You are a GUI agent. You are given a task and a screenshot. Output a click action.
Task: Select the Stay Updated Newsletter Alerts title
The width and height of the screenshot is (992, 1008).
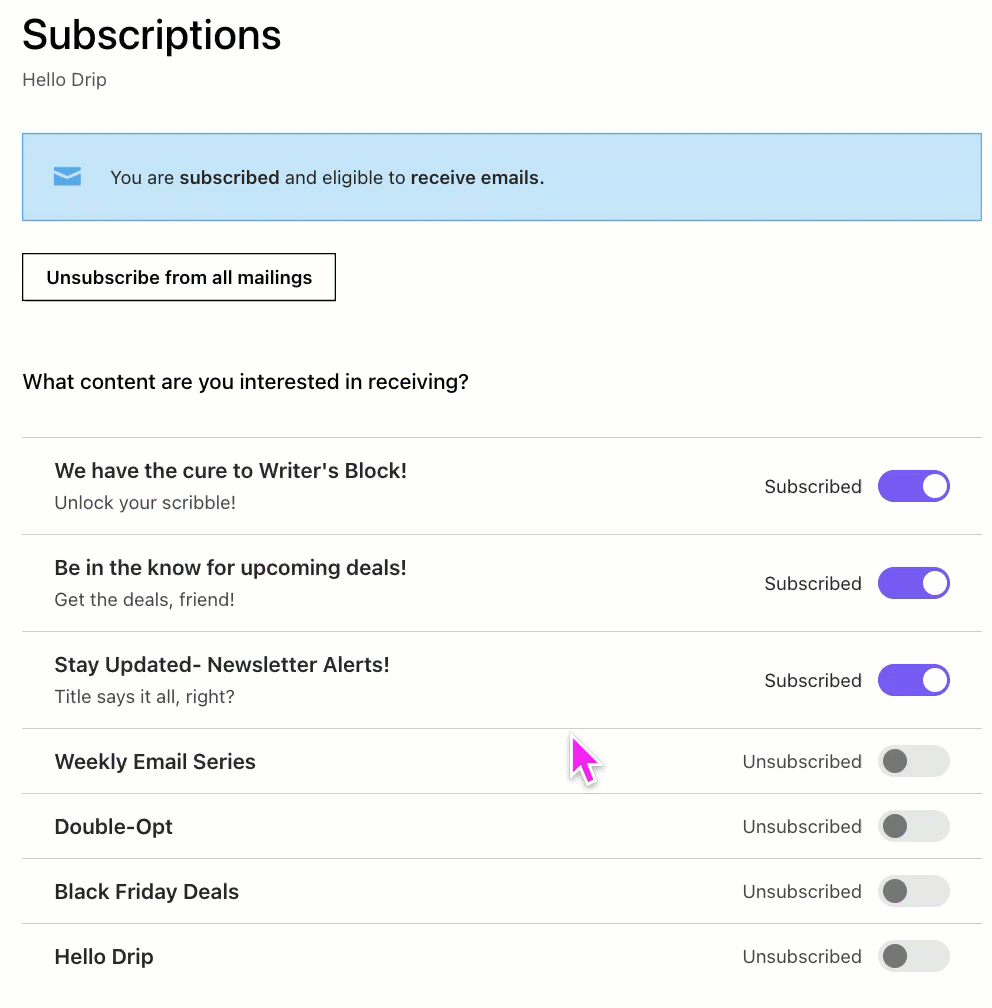pos(222,664)
